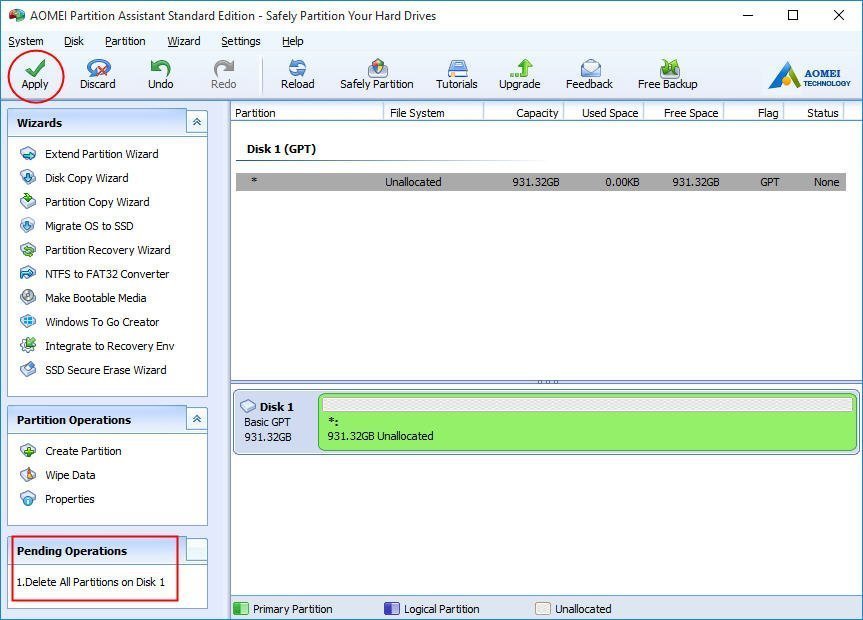Sort by Used Space column header
This screenshot has width=863, height=620.
tap(604, 113)
